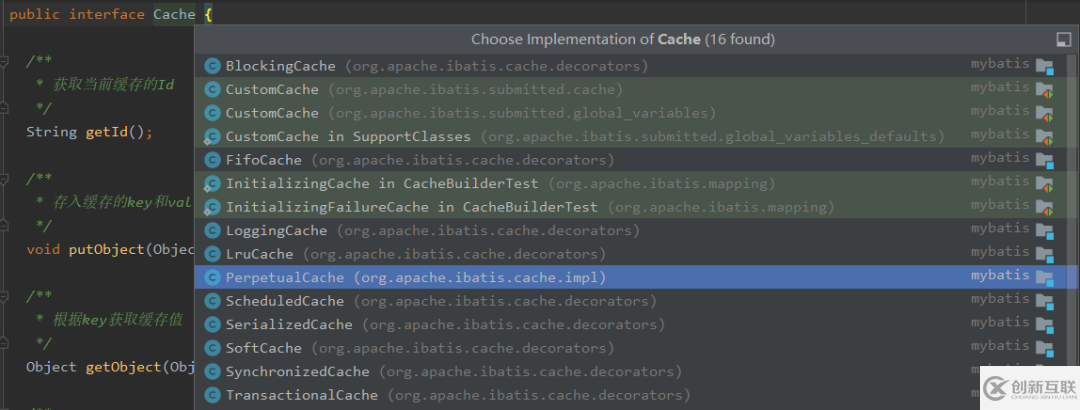Click the class icon beside SoftCache
This screenshot has height=410, width=1080.
coord(212,348)
